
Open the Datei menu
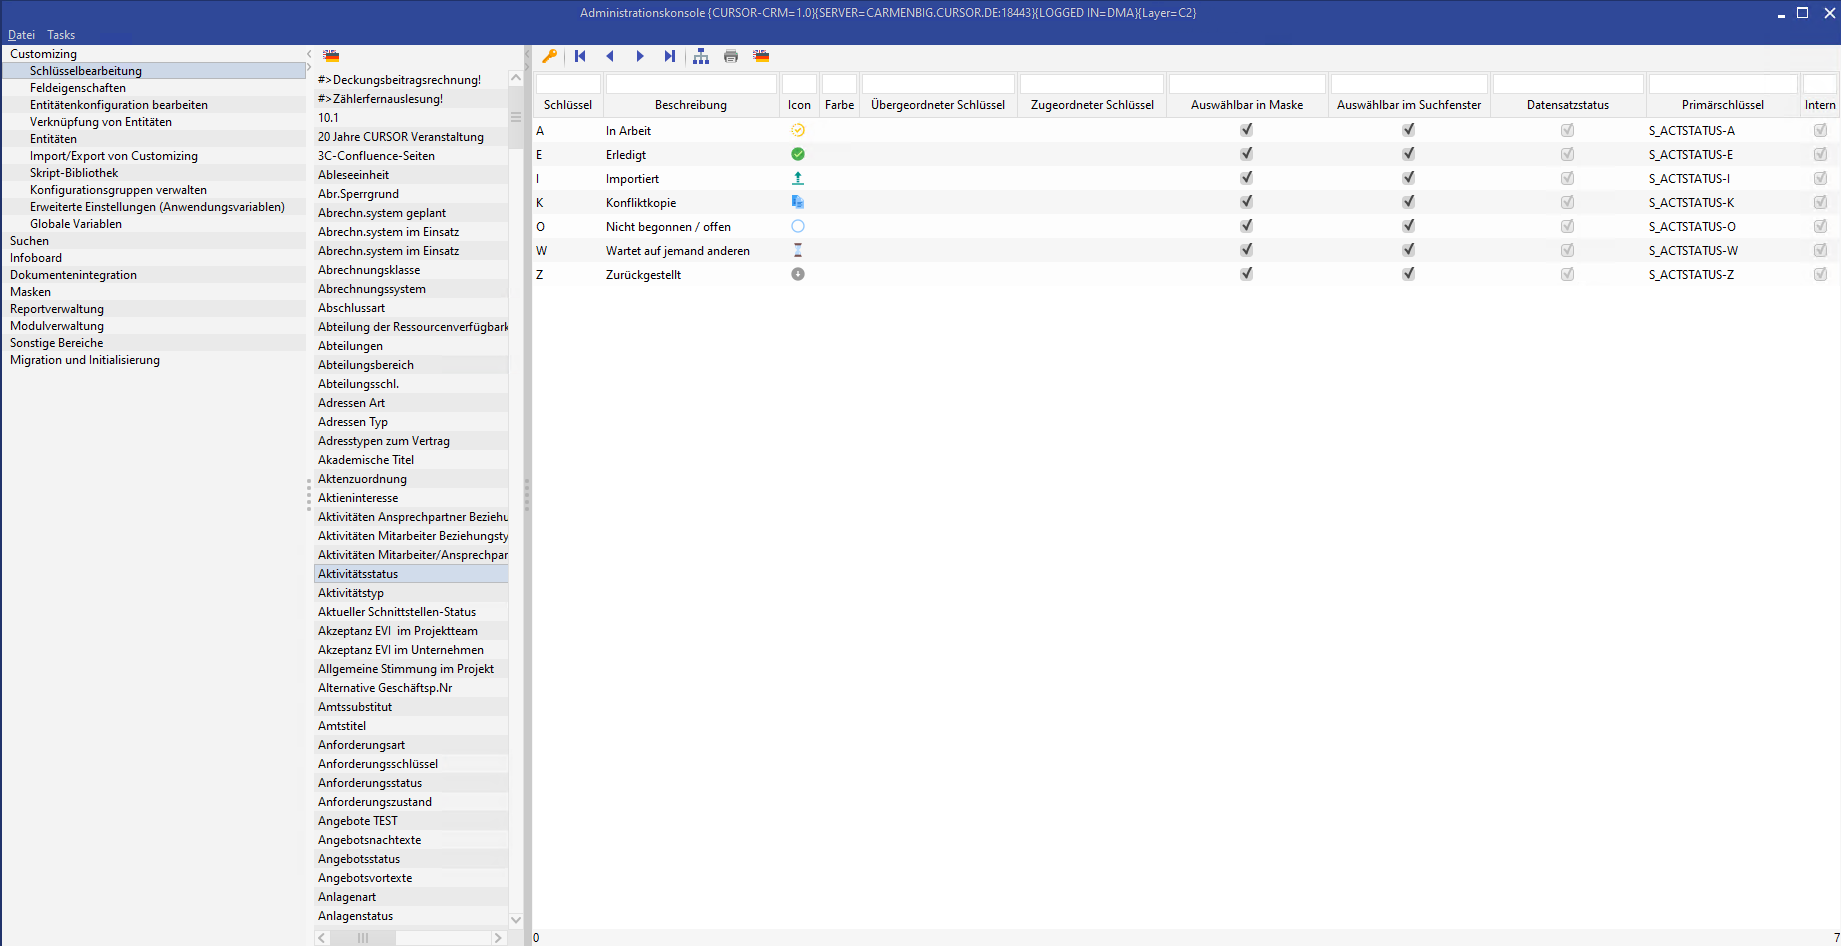pos(21,35)
